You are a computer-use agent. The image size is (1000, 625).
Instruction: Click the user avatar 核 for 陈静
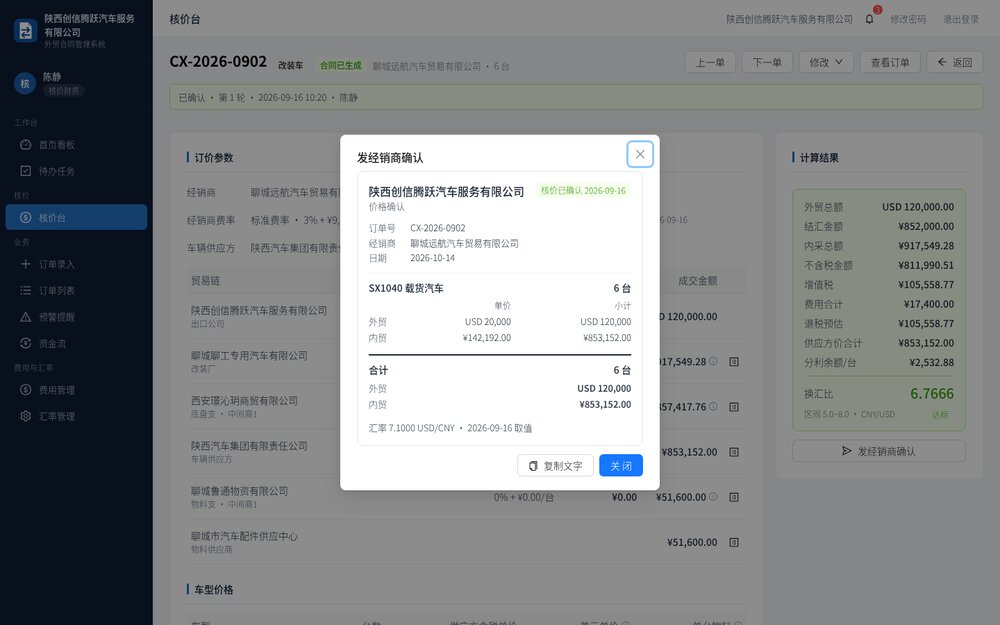(25, 84)
